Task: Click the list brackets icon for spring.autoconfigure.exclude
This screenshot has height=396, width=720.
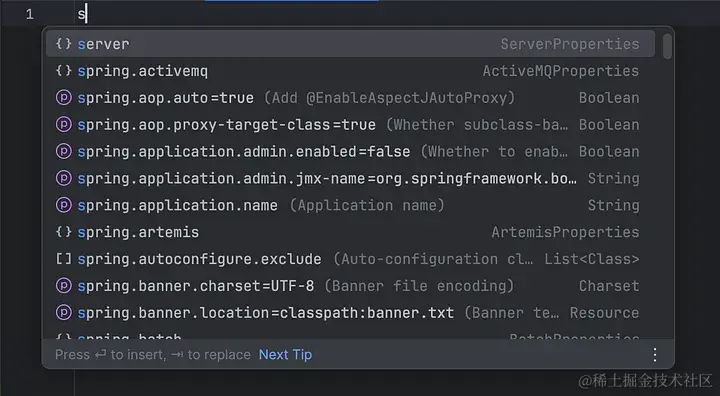Action: pyautogui.click(x=63, y=259)
